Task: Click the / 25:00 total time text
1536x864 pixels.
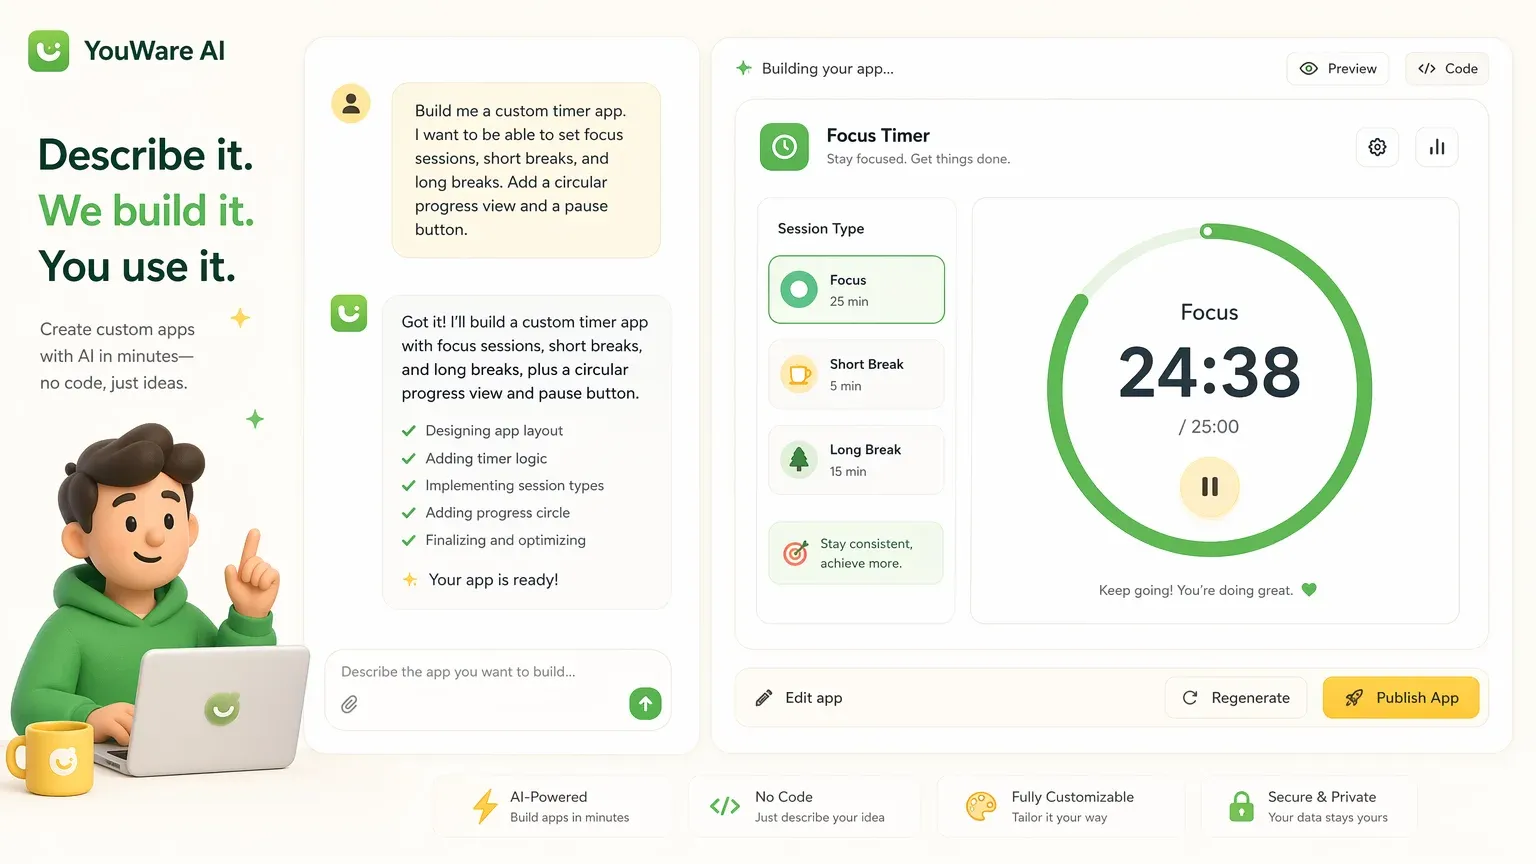Action: [x=1209, y=427]
